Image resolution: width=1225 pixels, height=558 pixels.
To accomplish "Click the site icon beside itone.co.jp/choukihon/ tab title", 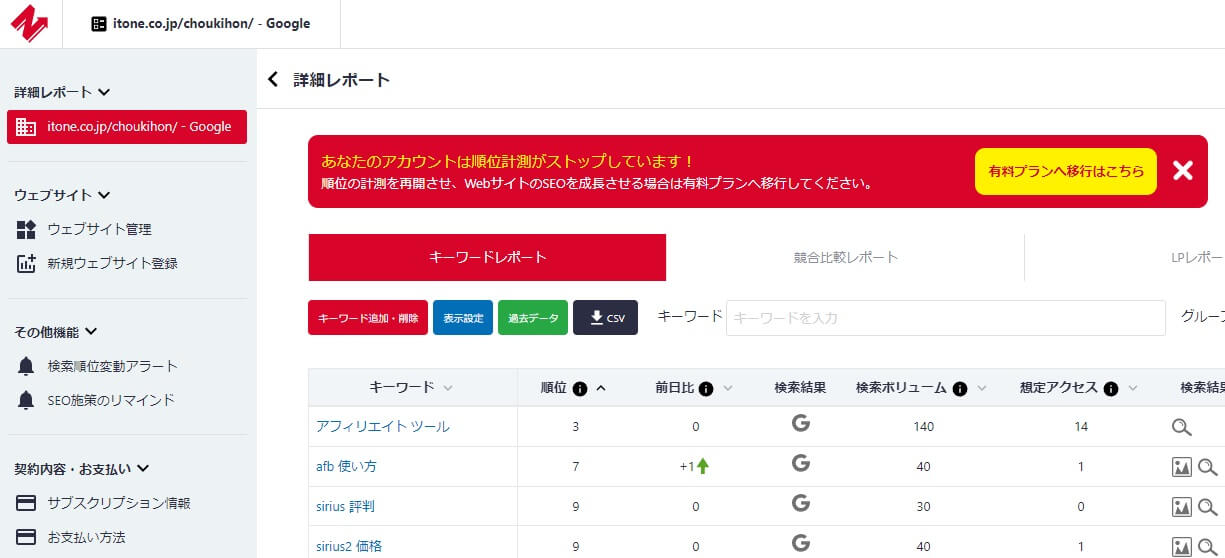I will click(x=99, y=24).
